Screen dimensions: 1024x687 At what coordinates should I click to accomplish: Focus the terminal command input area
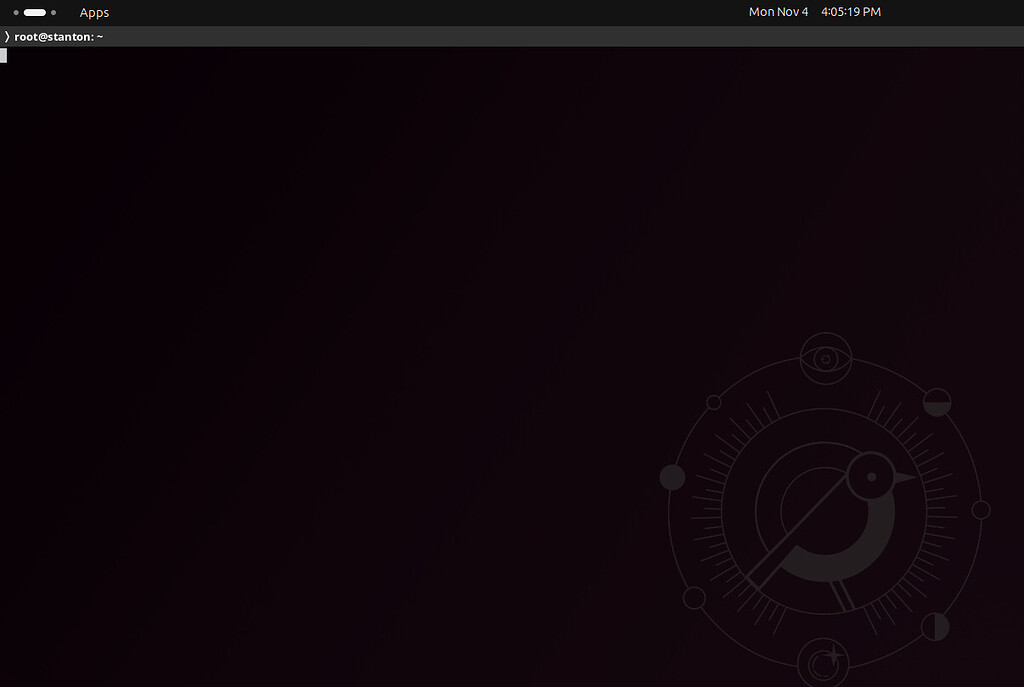(300, 200)
